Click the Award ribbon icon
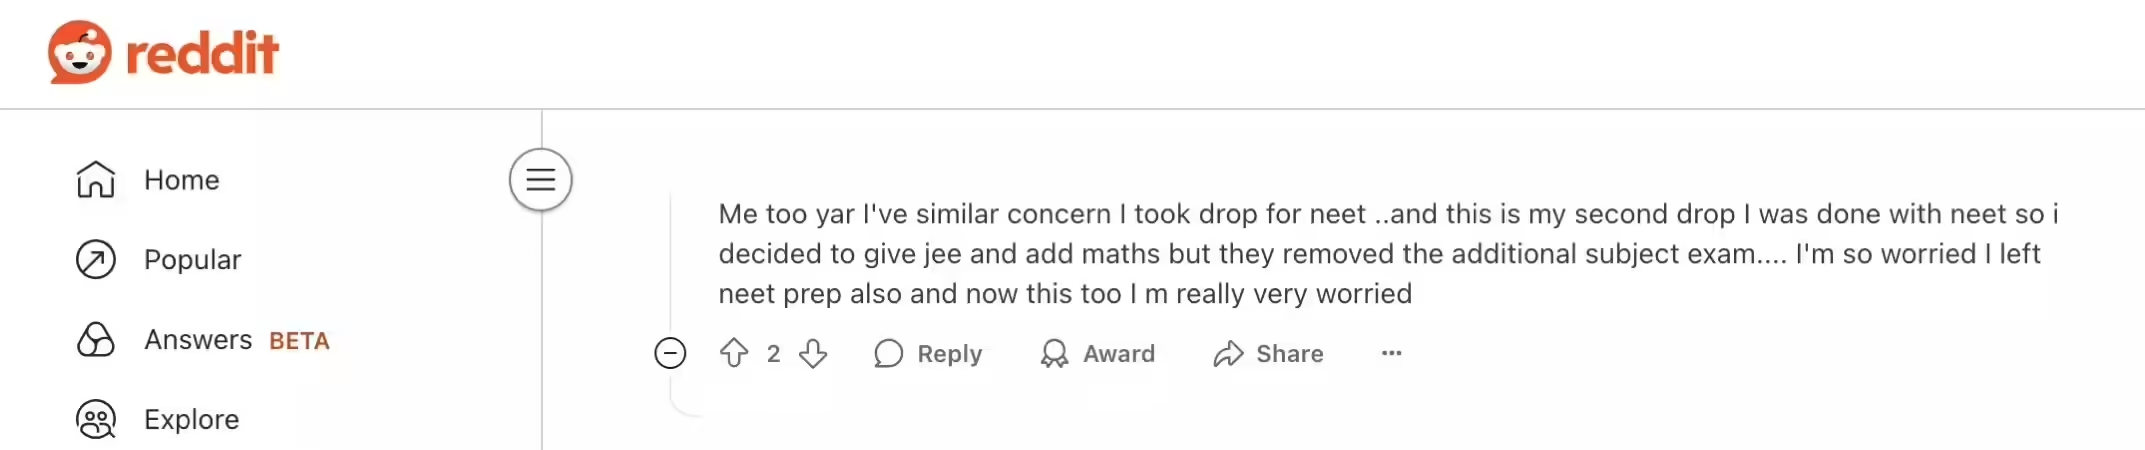The width and height of the screenshot is (2145, 450). tap(1054, 353)
